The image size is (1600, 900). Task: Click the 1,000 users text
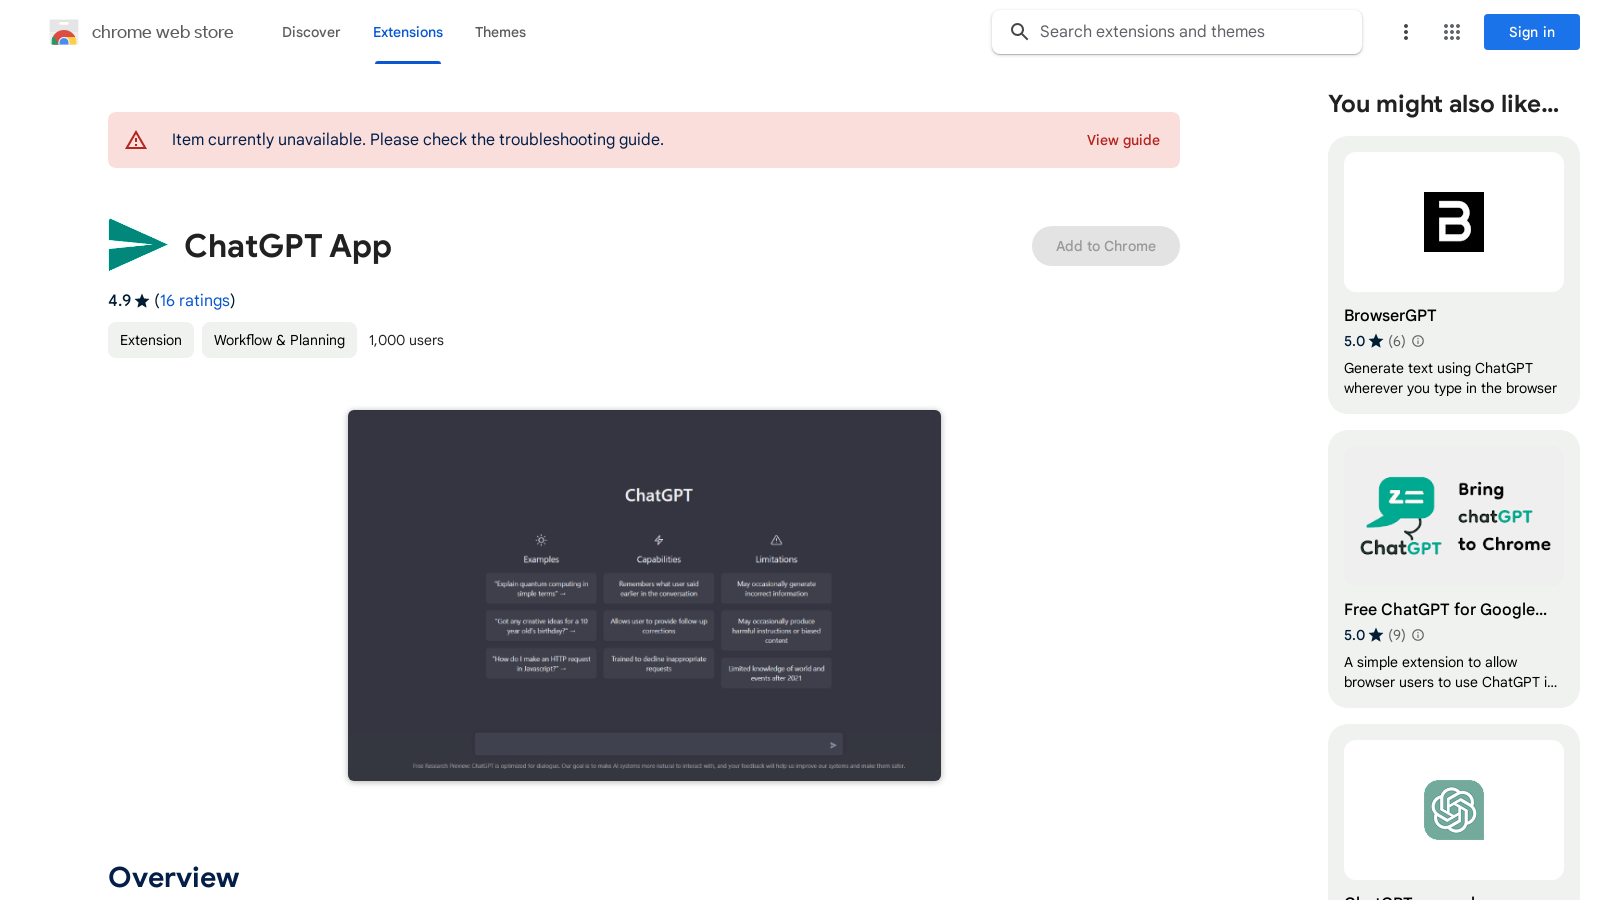coord(406,340)
